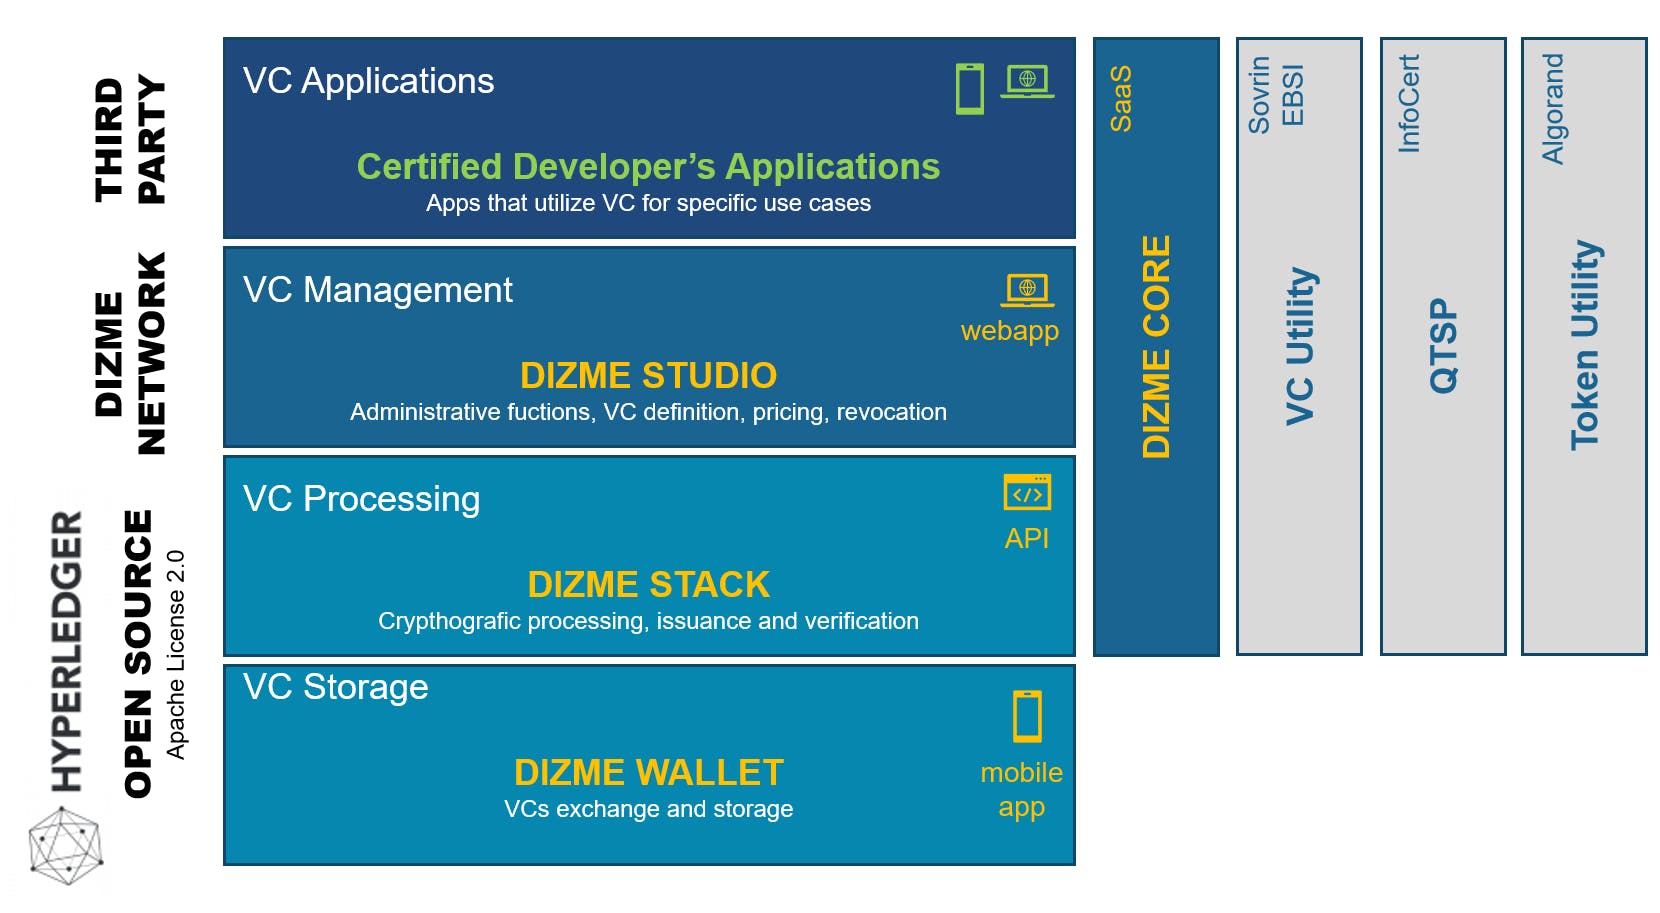Click the DIZME CORE vertical label
Image resolution: width=1660 pixels, height=913 pixels.
pos(1156,347)
